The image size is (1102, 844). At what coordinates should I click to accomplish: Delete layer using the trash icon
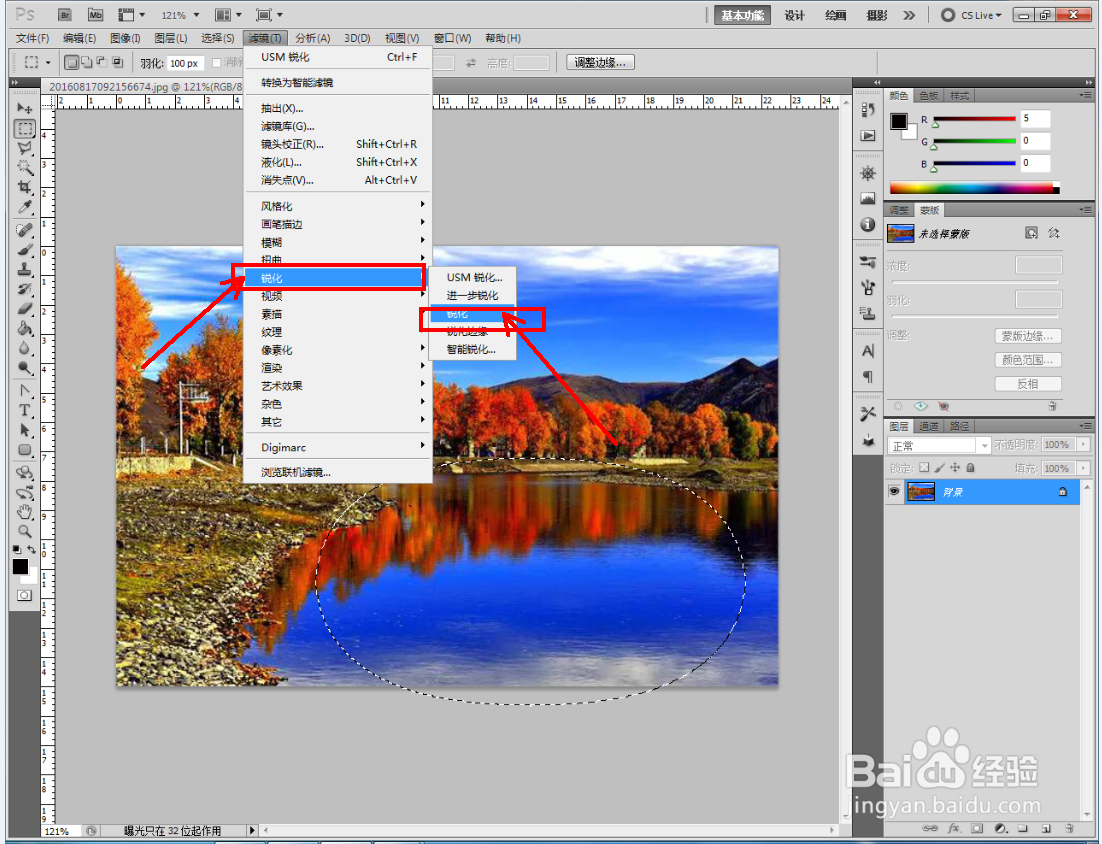coord(1069,828)
